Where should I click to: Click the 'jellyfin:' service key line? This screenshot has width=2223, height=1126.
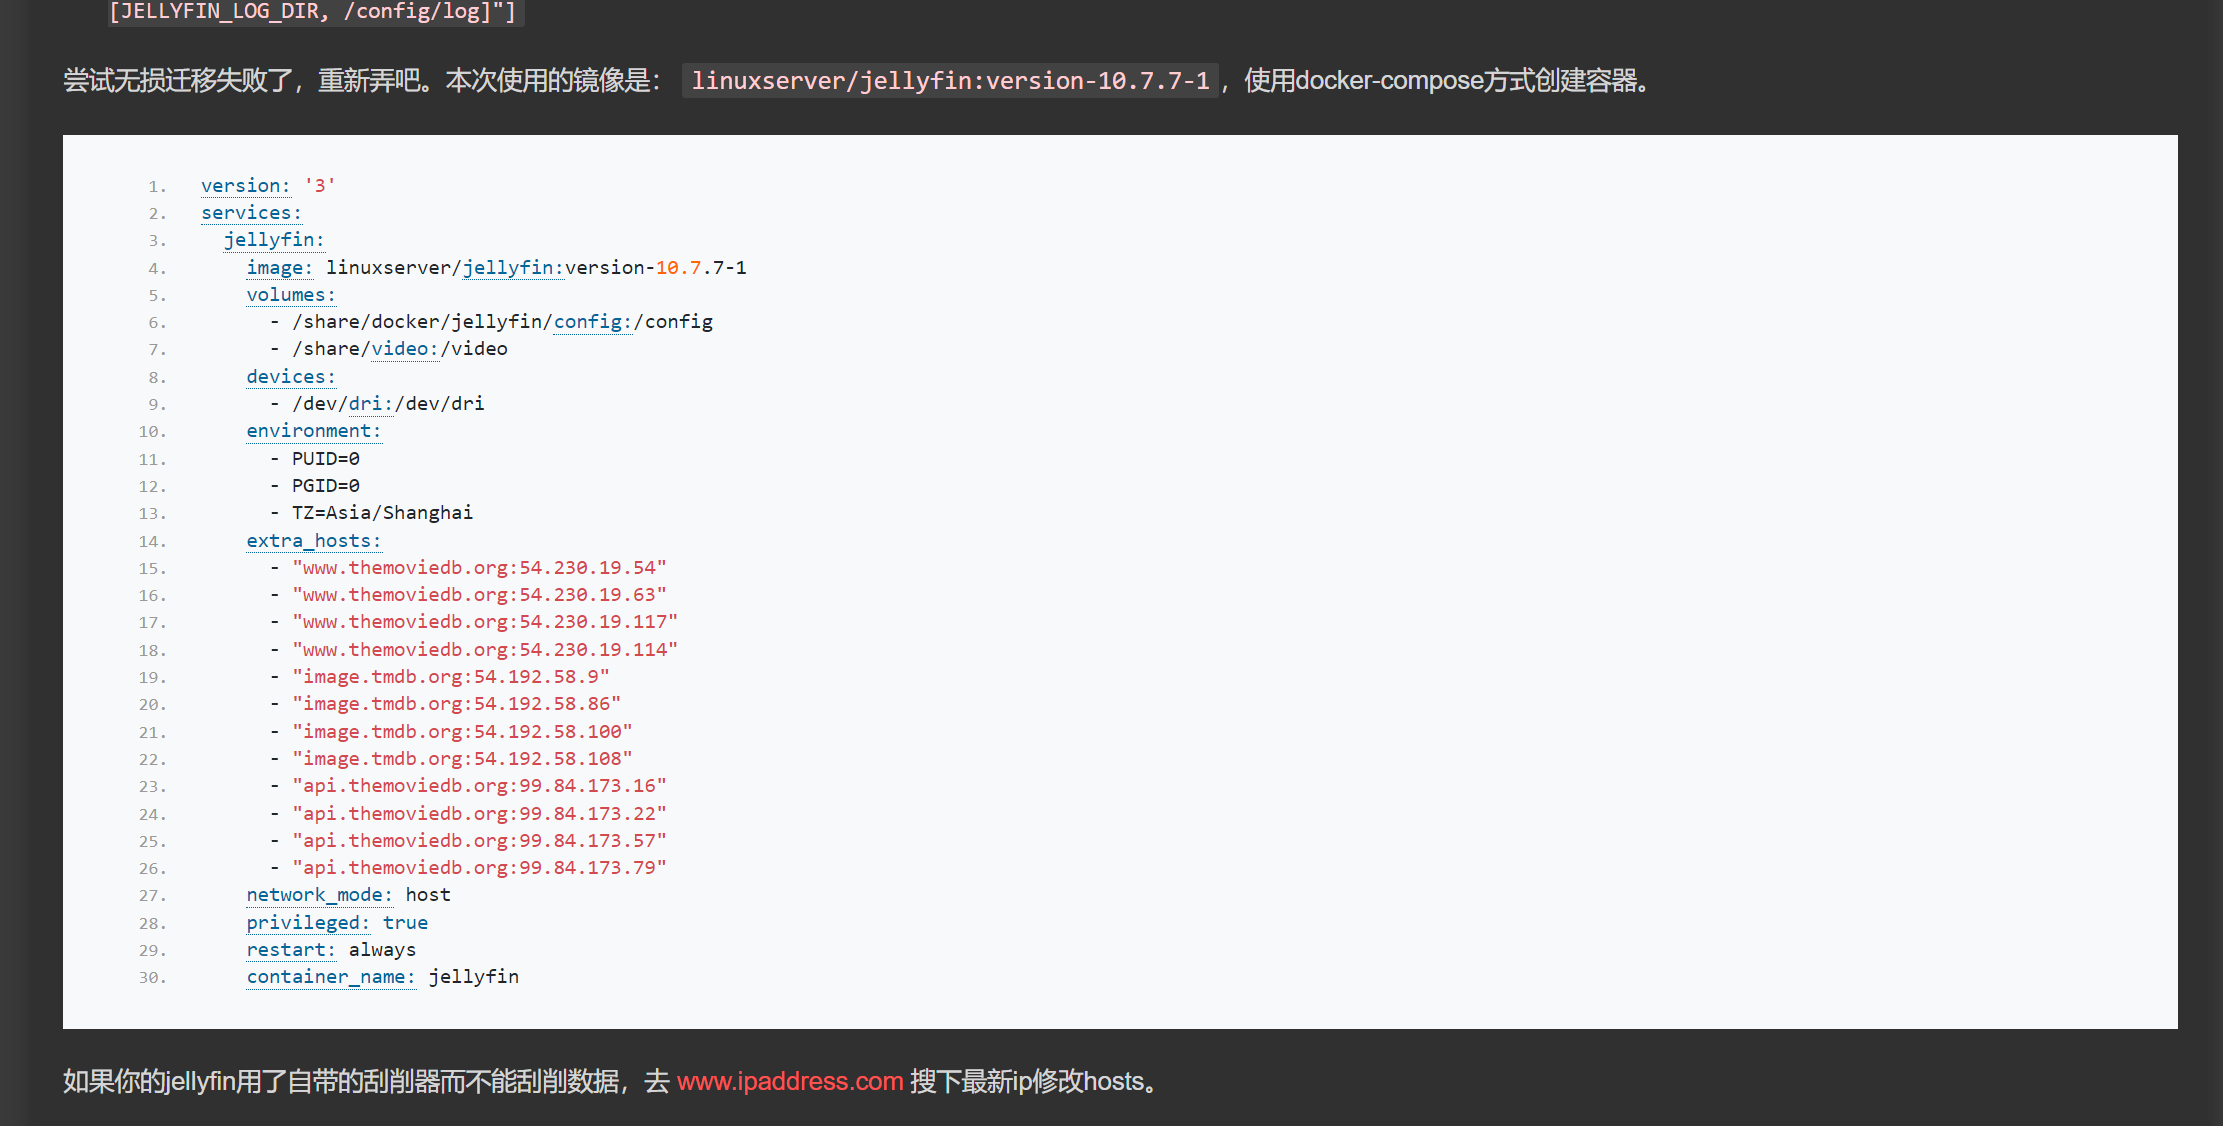[x=274, y=240]
